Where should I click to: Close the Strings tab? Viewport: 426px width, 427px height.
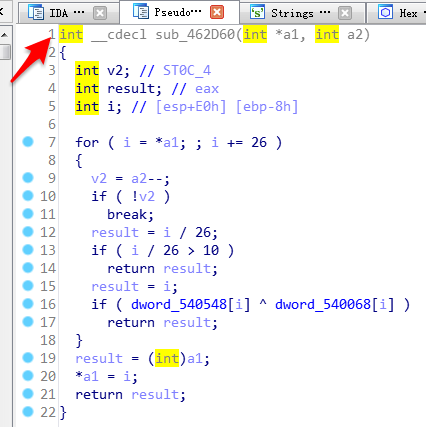345,13
